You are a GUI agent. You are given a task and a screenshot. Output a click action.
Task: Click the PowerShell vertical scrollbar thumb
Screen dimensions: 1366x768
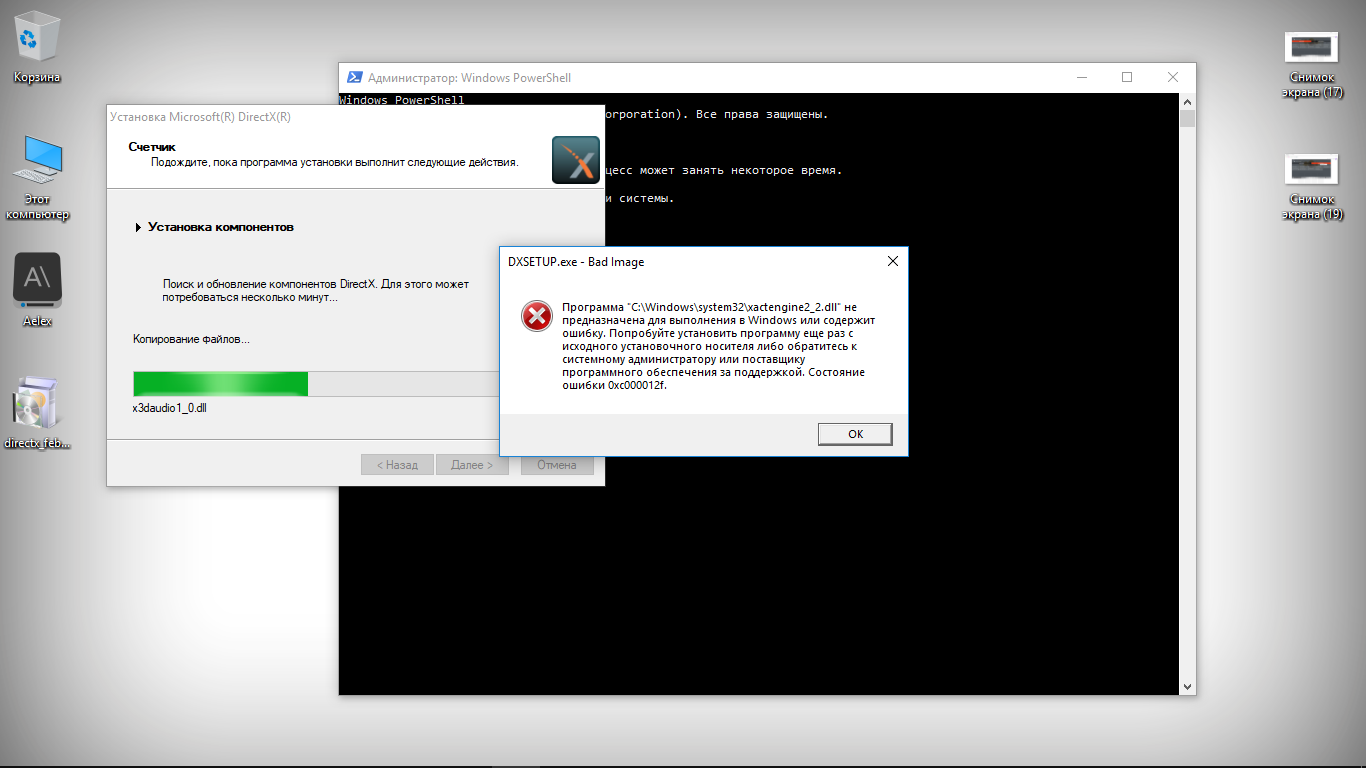1188,119
